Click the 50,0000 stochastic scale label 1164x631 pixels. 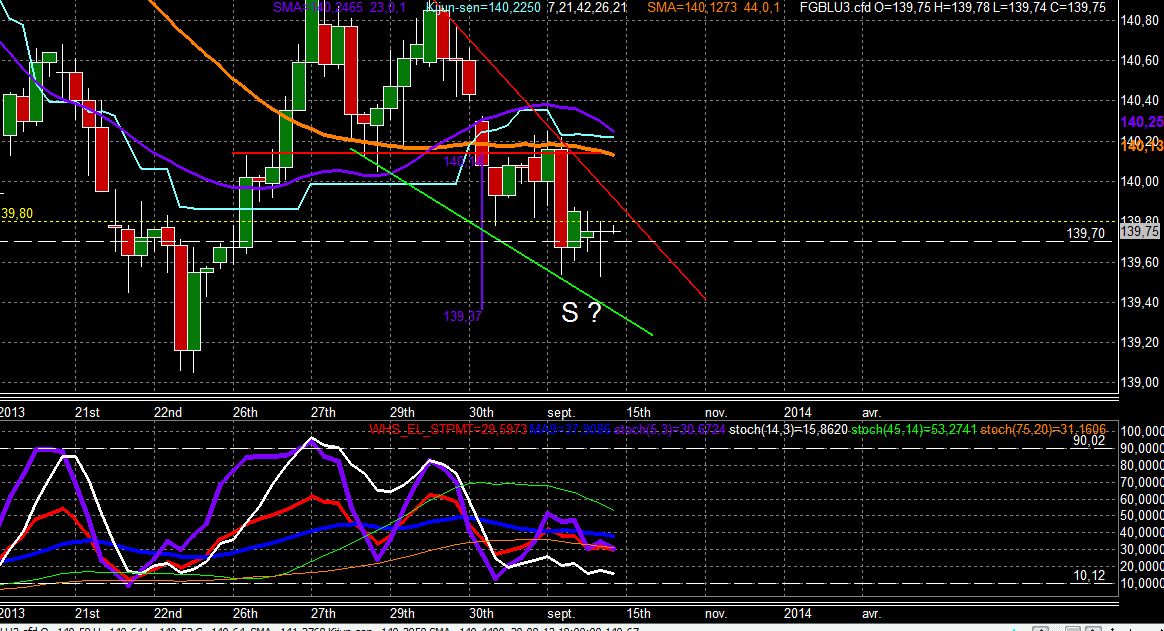pos(1142,516)
